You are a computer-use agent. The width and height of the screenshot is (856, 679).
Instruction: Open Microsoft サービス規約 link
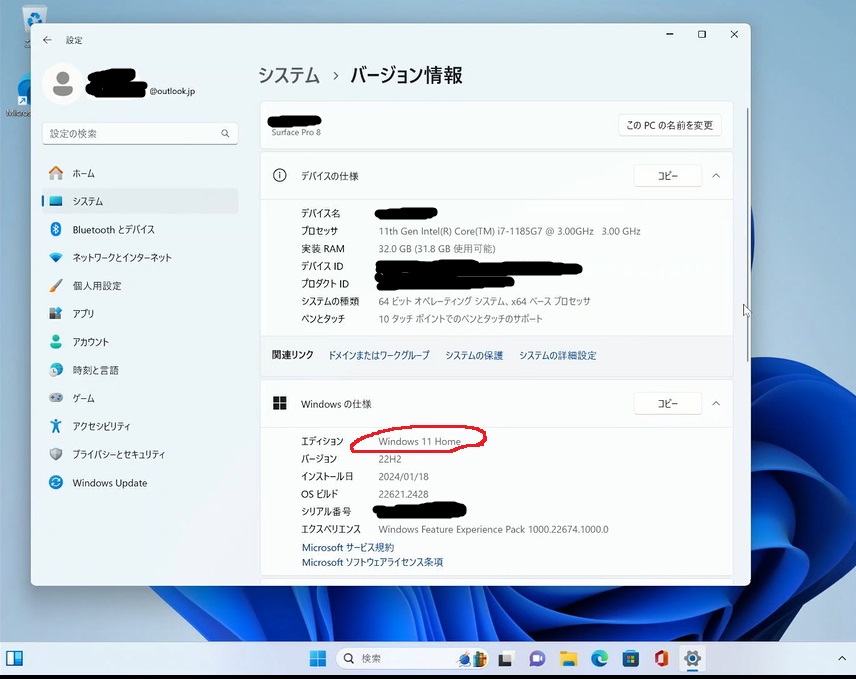pyautogui.click(x=348, y=547)
